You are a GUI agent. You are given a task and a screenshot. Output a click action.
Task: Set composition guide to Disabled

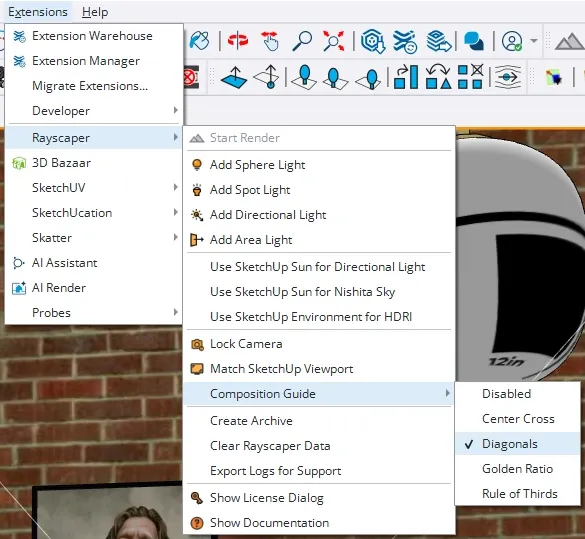tap(517, 394)
